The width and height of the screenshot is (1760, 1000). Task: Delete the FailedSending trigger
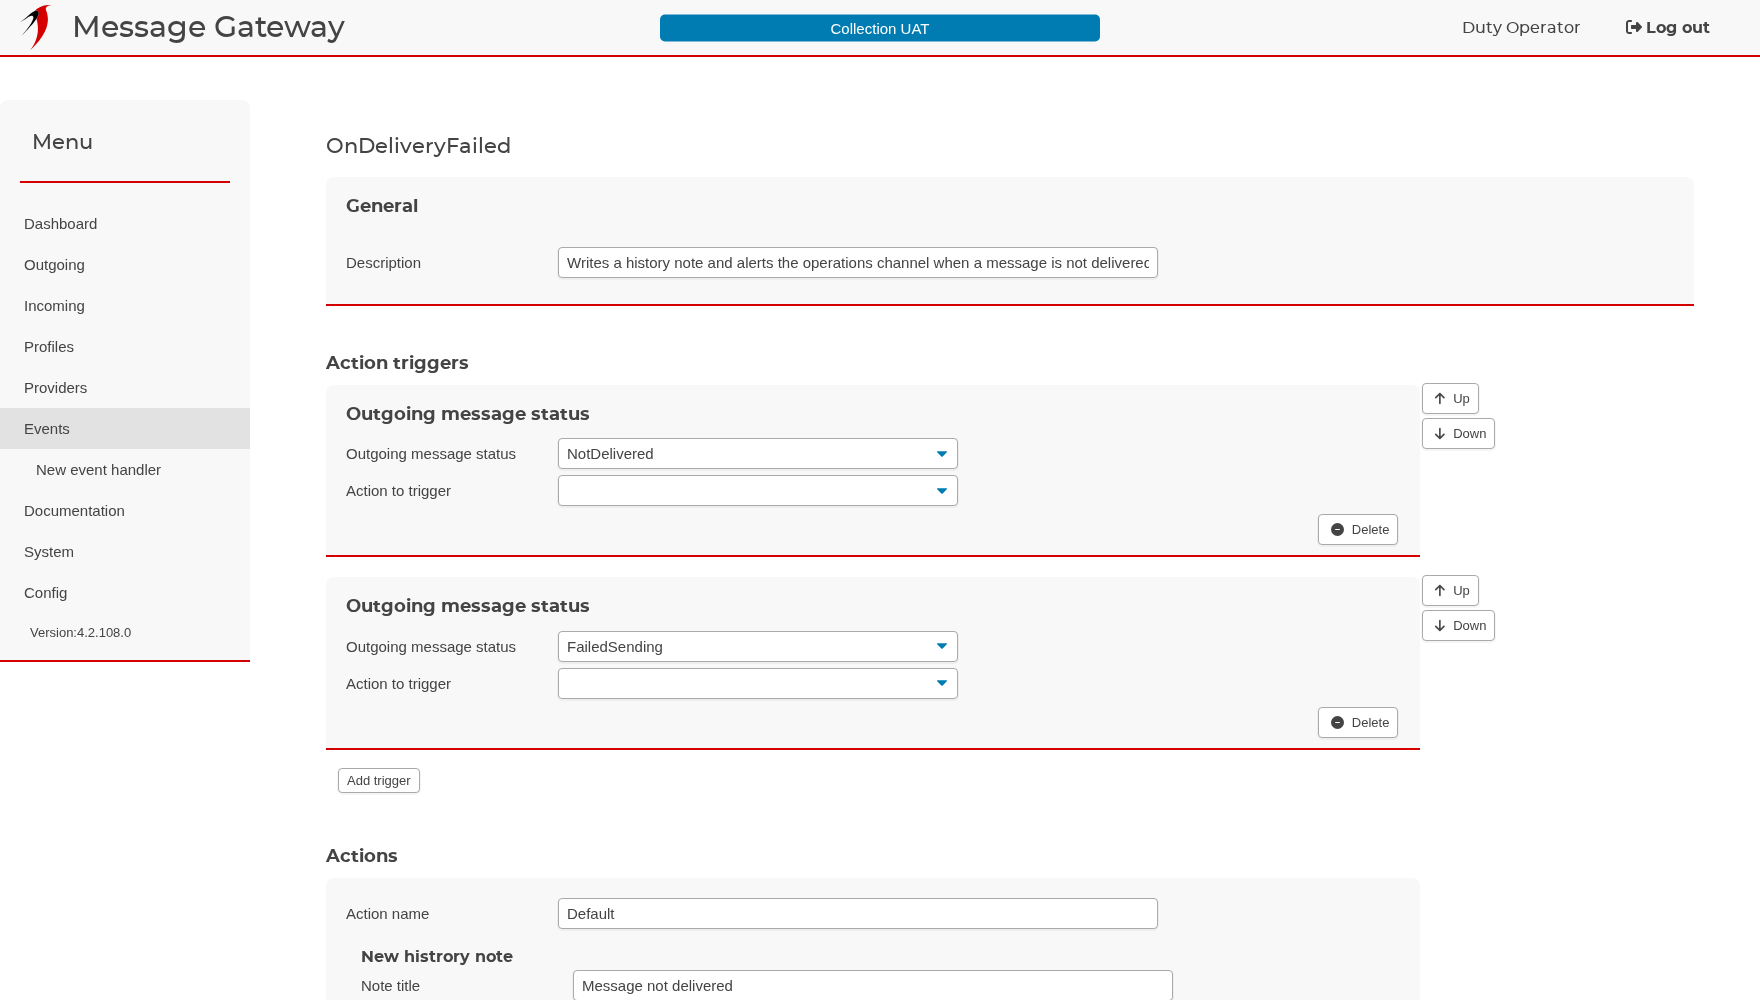click(1358, 722)
